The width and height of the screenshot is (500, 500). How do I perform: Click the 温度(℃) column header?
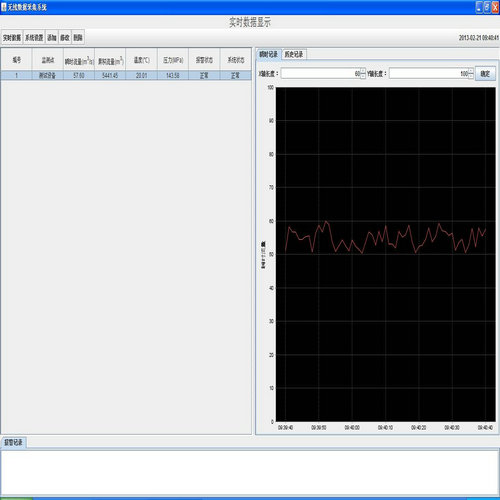141,60
